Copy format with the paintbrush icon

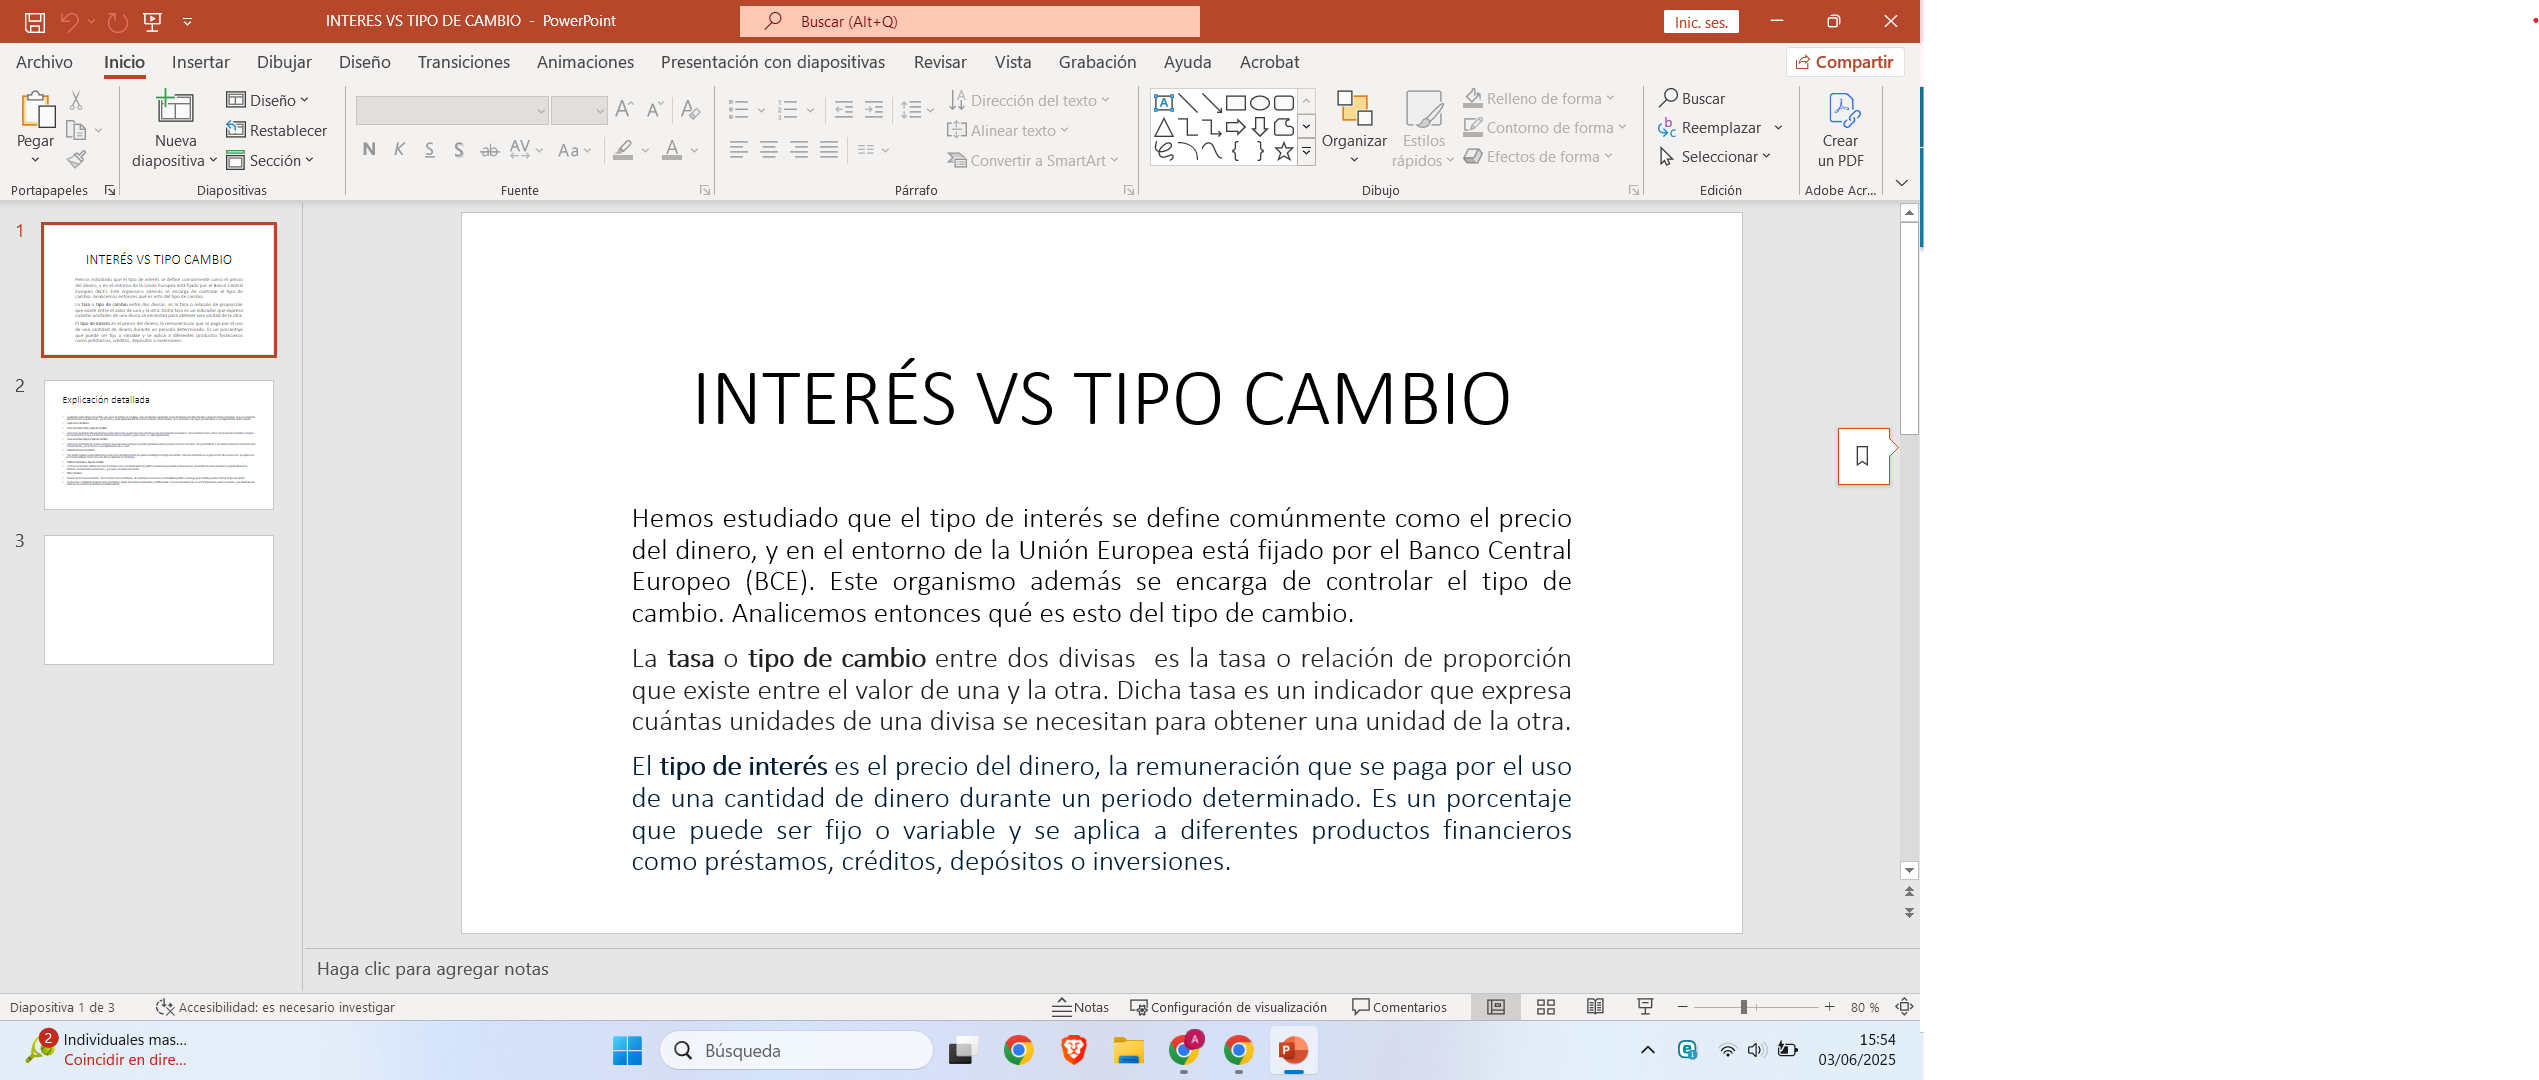pyautogui.click(x=76, y=159)
